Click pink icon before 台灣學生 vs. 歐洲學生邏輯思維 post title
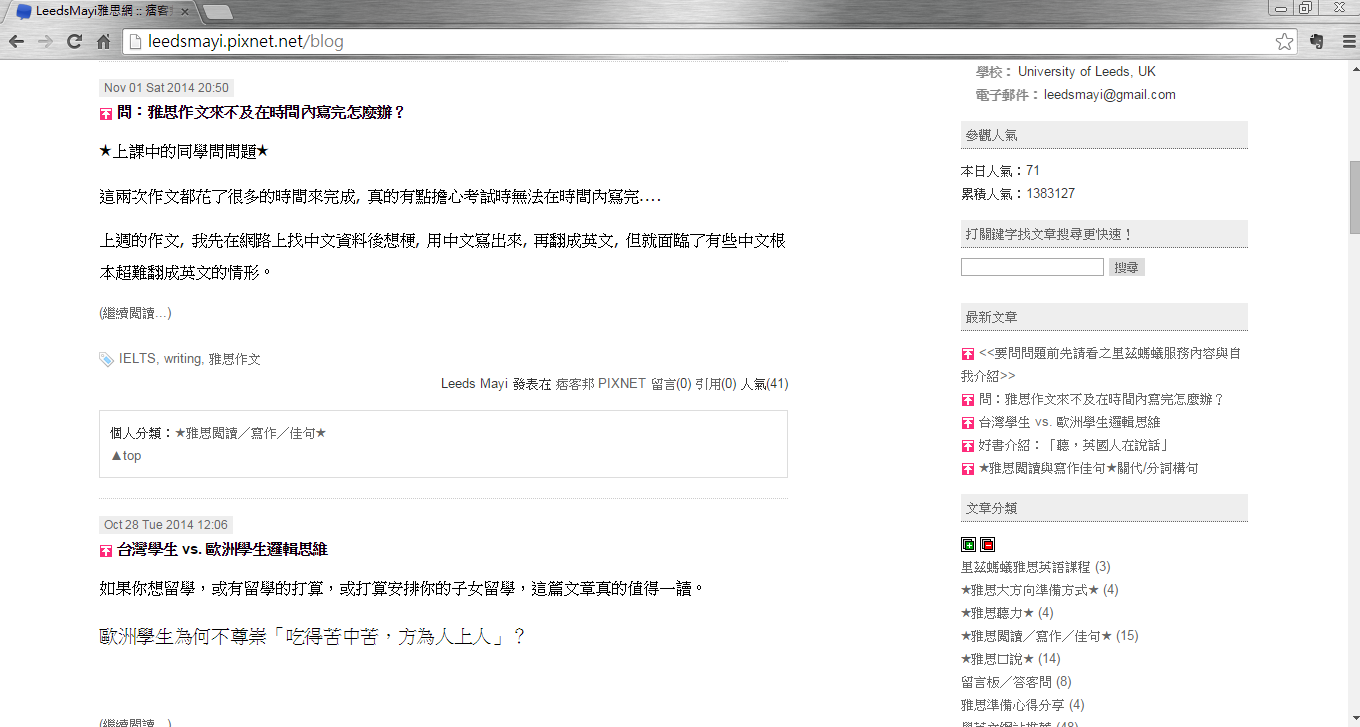The height and width of the screenshot is (727, 1360). tap(106, 550)
